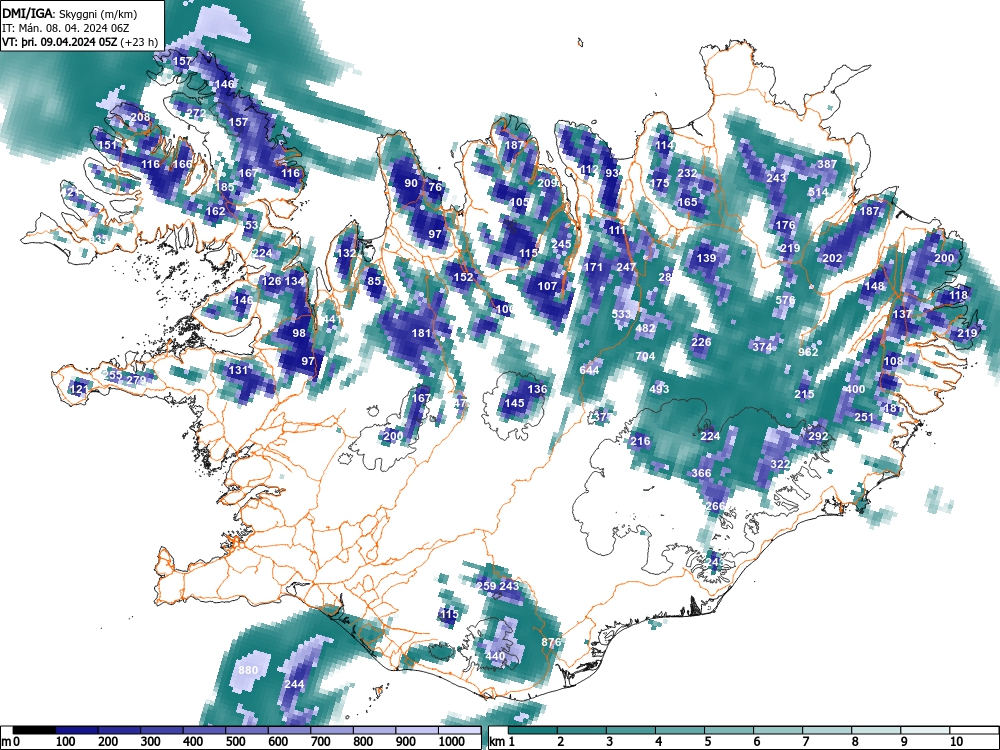Click the "DMI/IGA: Skyggni (m/km)" title text

(x=70, y=13)
